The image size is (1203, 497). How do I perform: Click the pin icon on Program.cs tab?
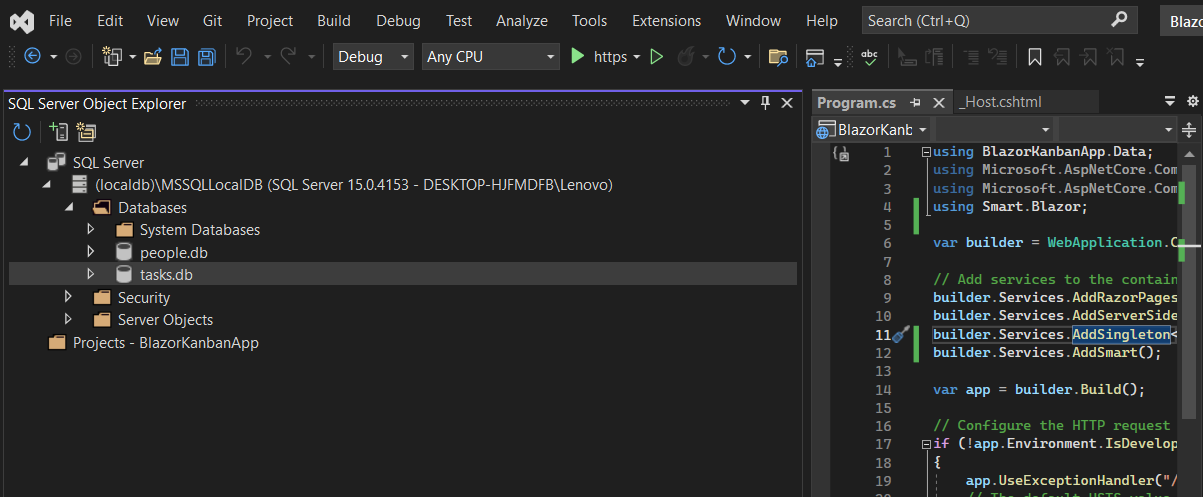click(915, 103)
